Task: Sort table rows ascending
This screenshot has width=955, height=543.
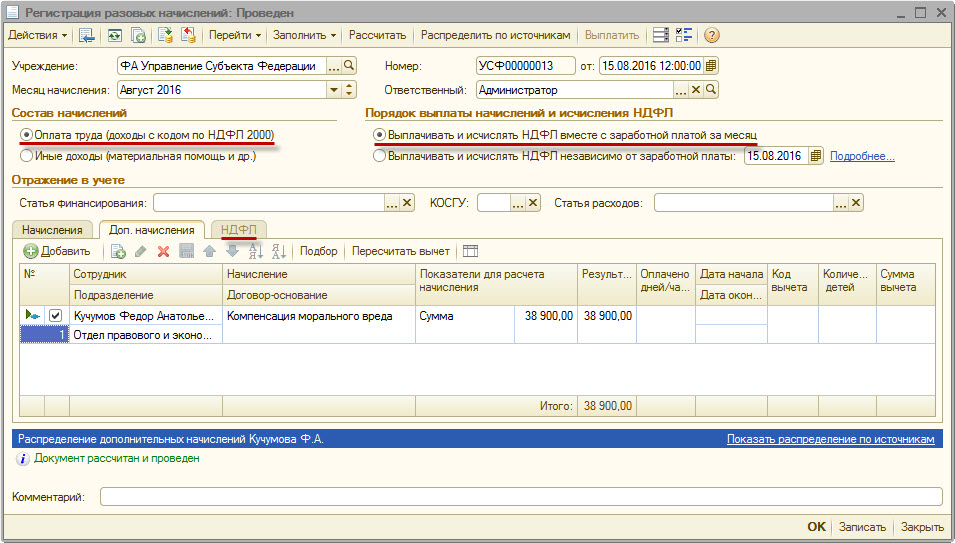Action: point(255,251)
